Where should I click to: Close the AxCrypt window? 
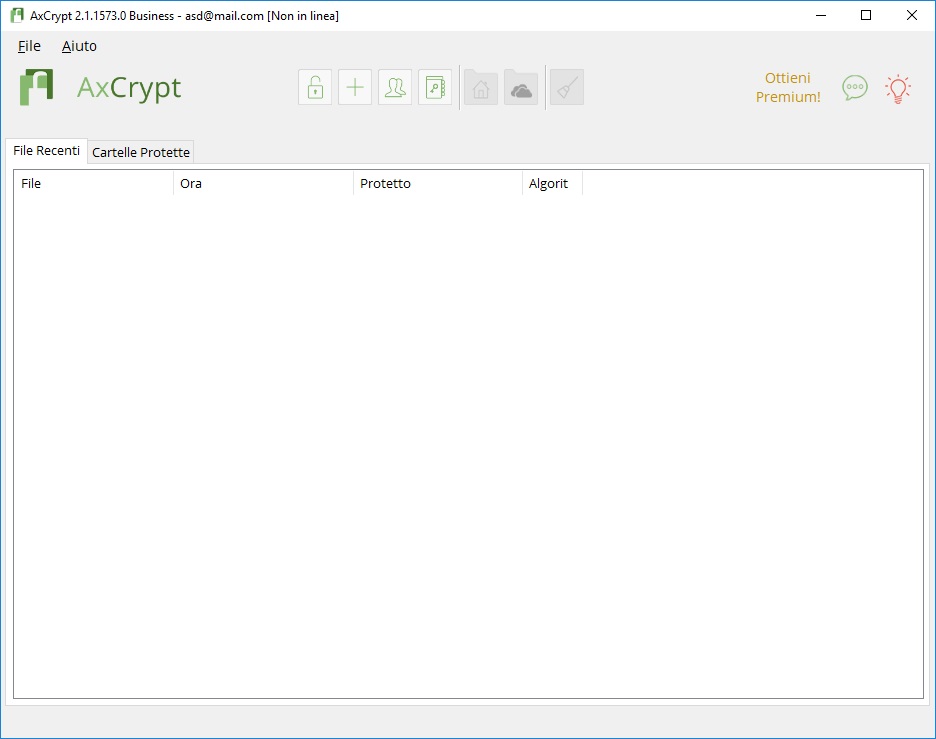coord(912,16)
